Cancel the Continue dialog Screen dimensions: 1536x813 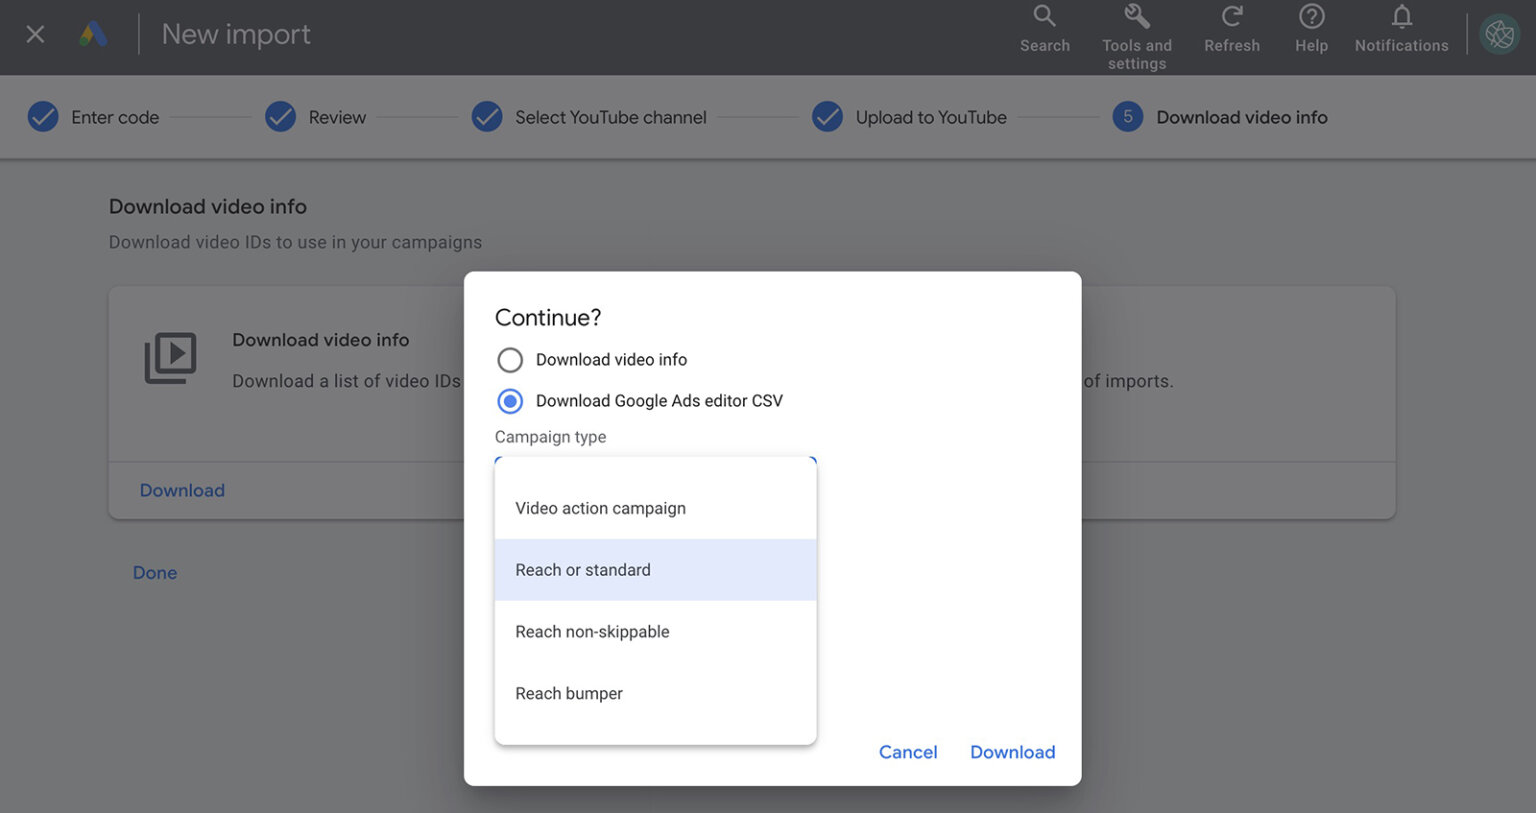[x=908, y=752]
